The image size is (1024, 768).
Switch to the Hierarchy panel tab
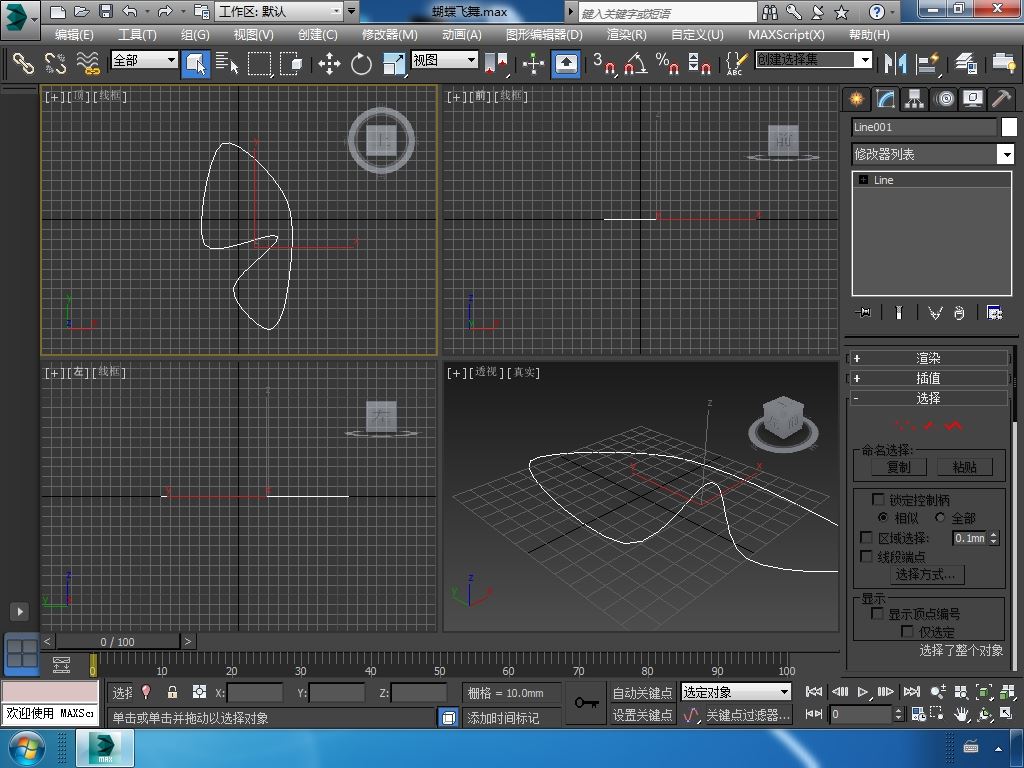click(x=914, y=99)
